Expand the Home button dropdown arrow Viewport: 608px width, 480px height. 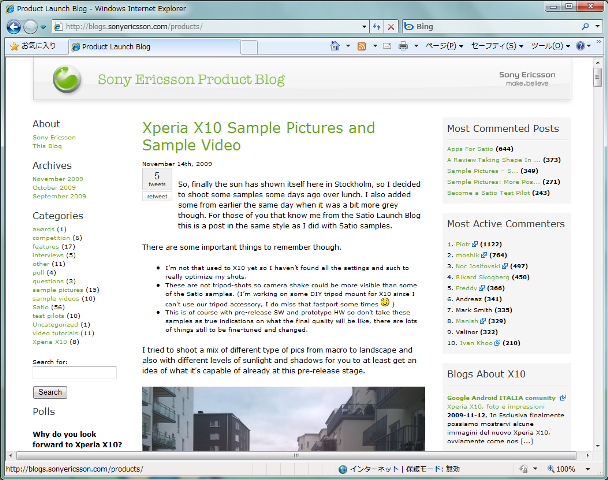click(x=348, y=46)
